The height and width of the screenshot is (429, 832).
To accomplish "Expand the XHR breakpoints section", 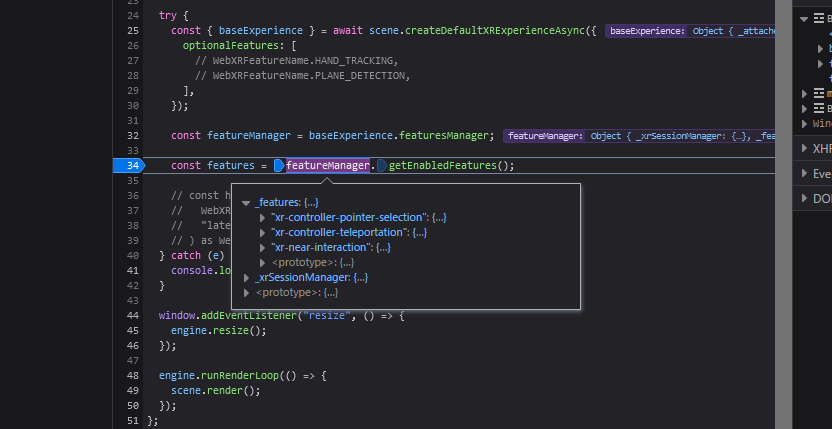I will click(x=804, y=149).
